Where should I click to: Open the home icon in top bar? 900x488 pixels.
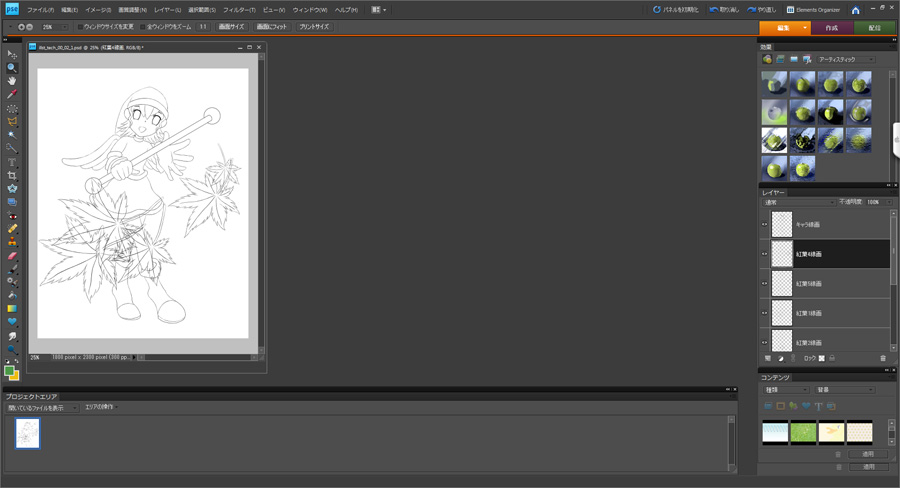point(855,10)
